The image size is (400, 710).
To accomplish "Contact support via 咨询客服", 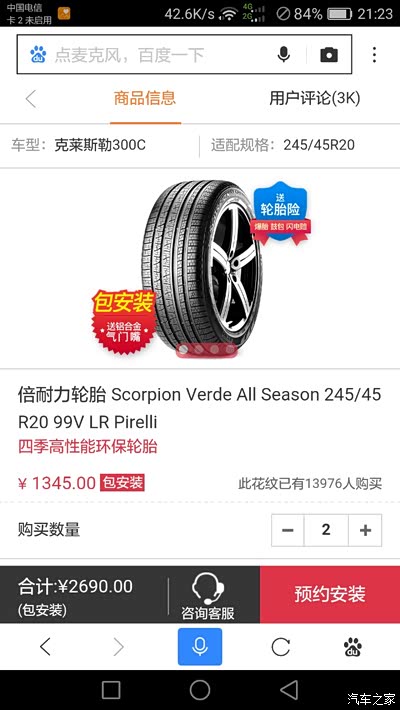I will [x=208, y=596].
